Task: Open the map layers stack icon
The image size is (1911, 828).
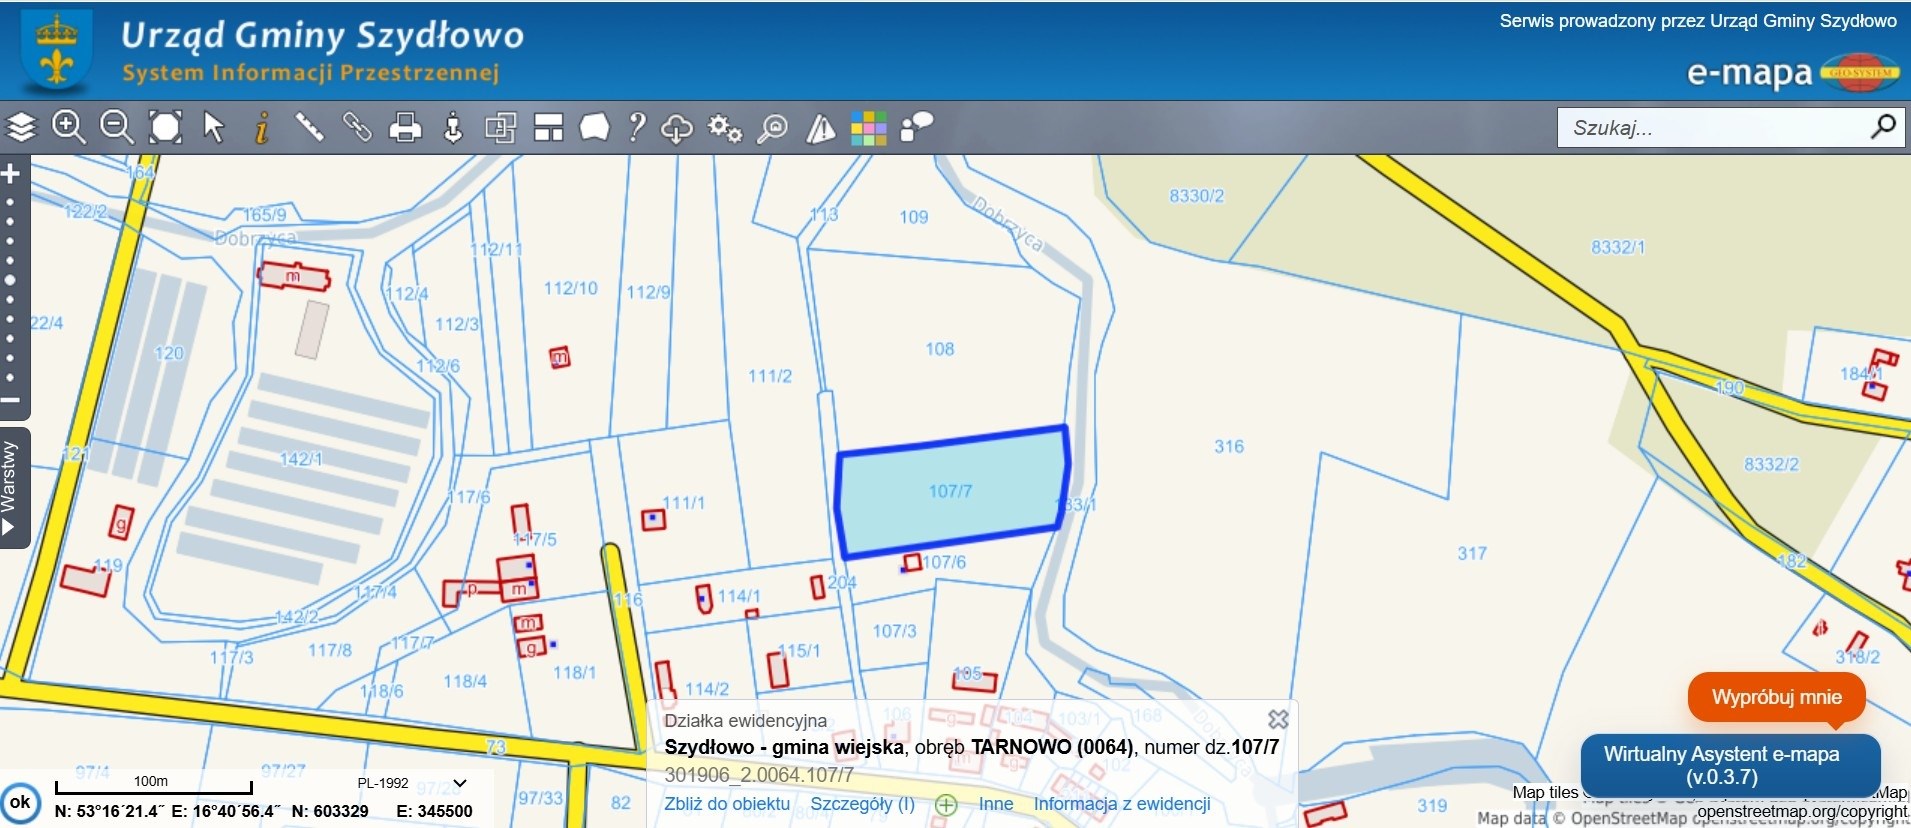Action: pyautogui.click(x=22, y=128)
